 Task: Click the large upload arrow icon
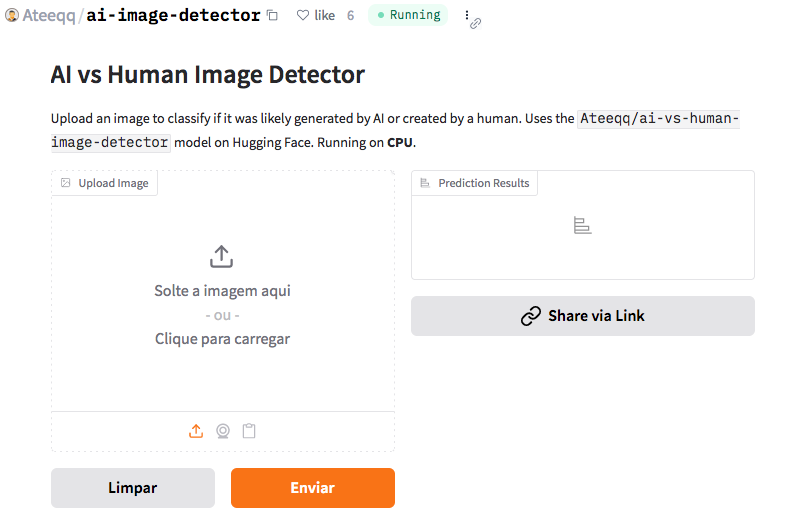(x=222, y=257)
